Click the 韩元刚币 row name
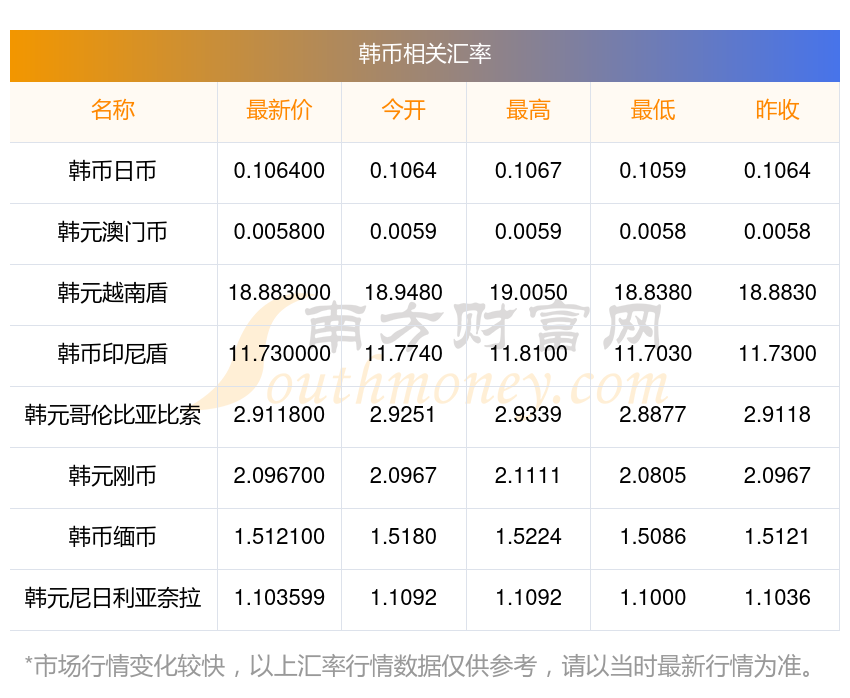 (113, 476)
